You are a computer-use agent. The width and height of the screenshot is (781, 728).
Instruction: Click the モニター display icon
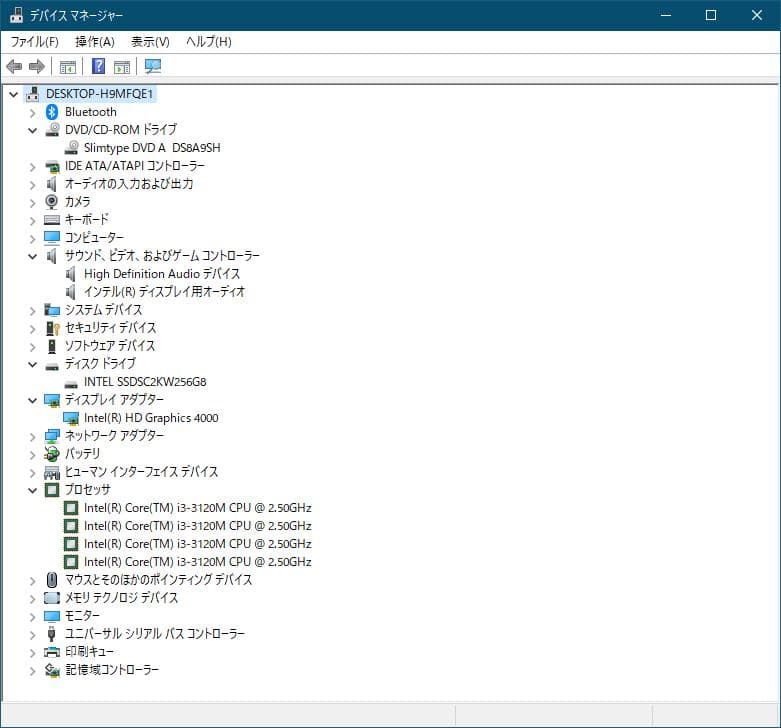click(x=52, y=616)
